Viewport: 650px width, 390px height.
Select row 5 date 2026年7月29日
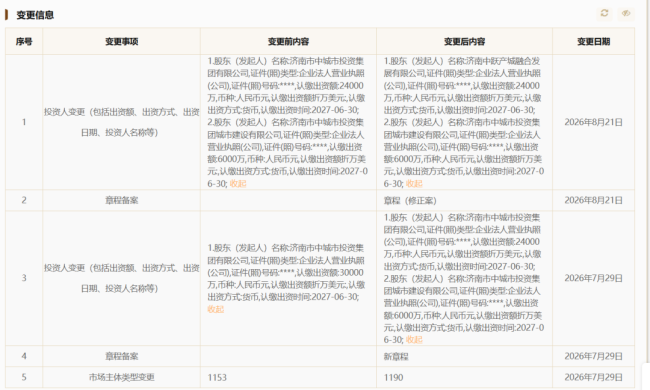point(594,377)
